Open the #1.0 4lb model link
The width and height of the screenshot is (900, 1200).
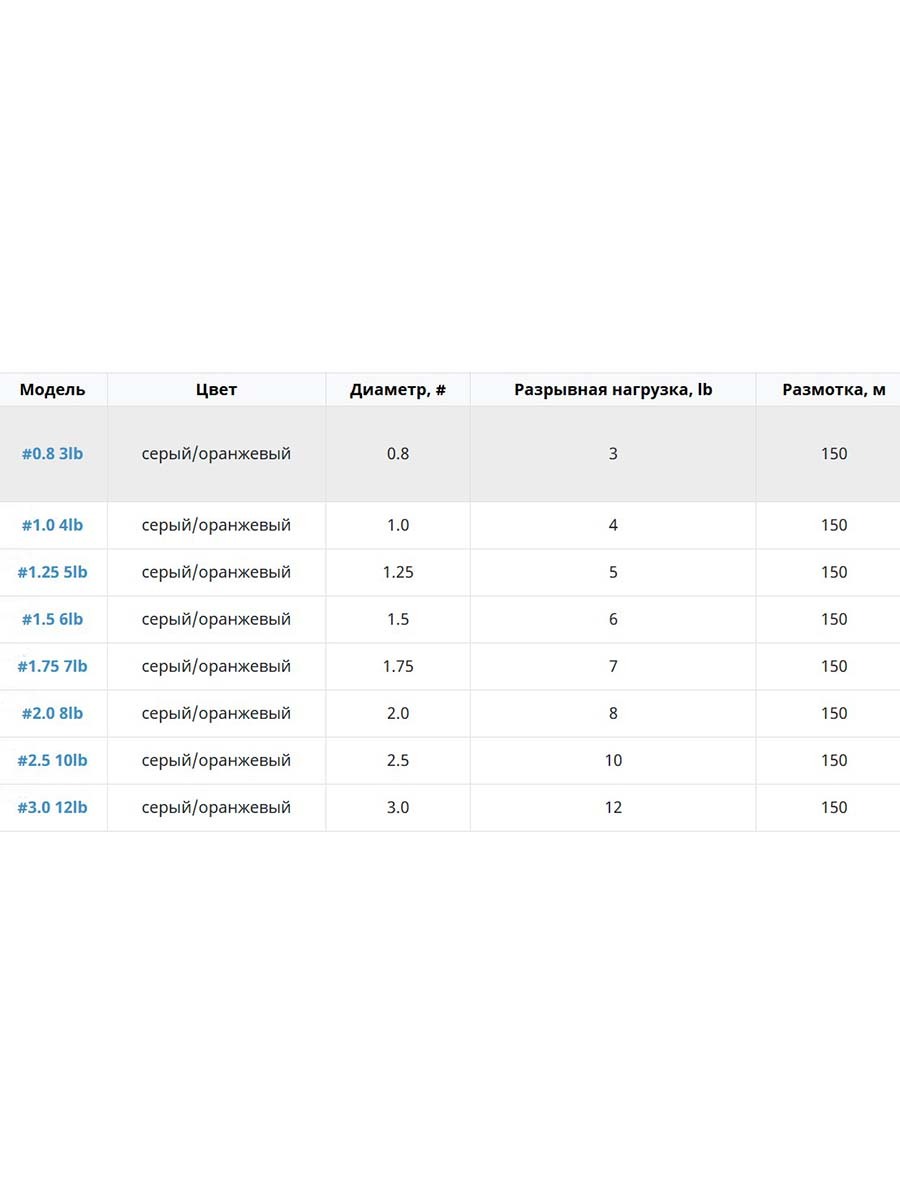(x=52, y=525)
